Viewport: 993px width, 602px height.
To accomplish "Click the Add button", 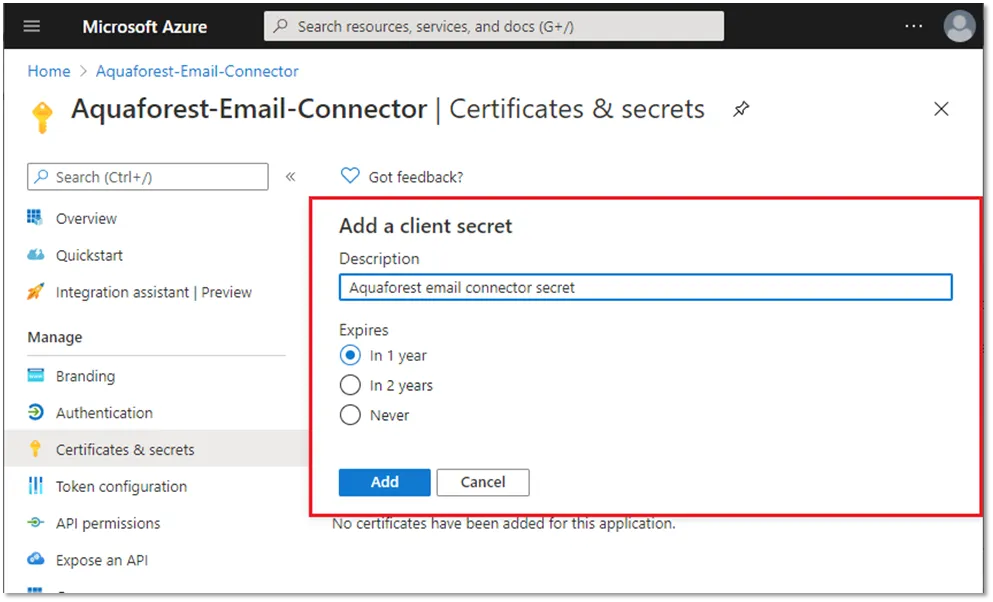I will pos(384,482).
